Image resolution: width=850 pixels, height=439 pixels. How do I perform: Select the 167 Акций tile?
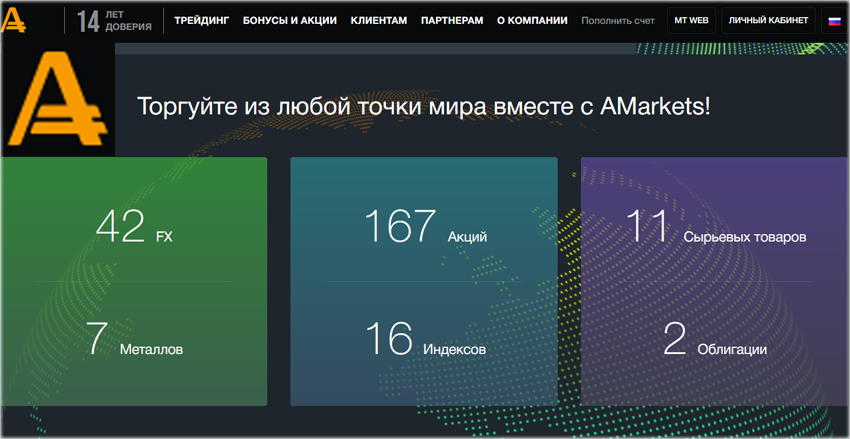[x=424, y=228]
